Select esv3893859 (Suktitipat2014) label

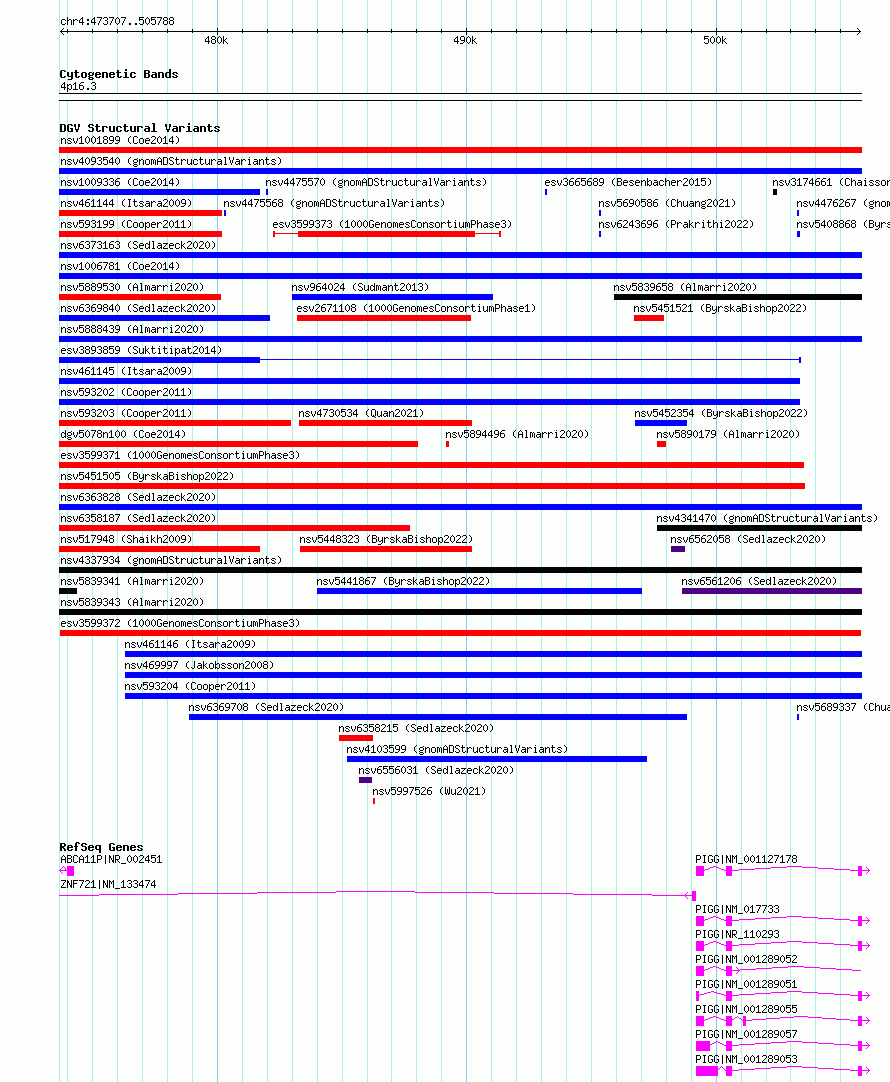pyautogui.click(x=141, y=351)
